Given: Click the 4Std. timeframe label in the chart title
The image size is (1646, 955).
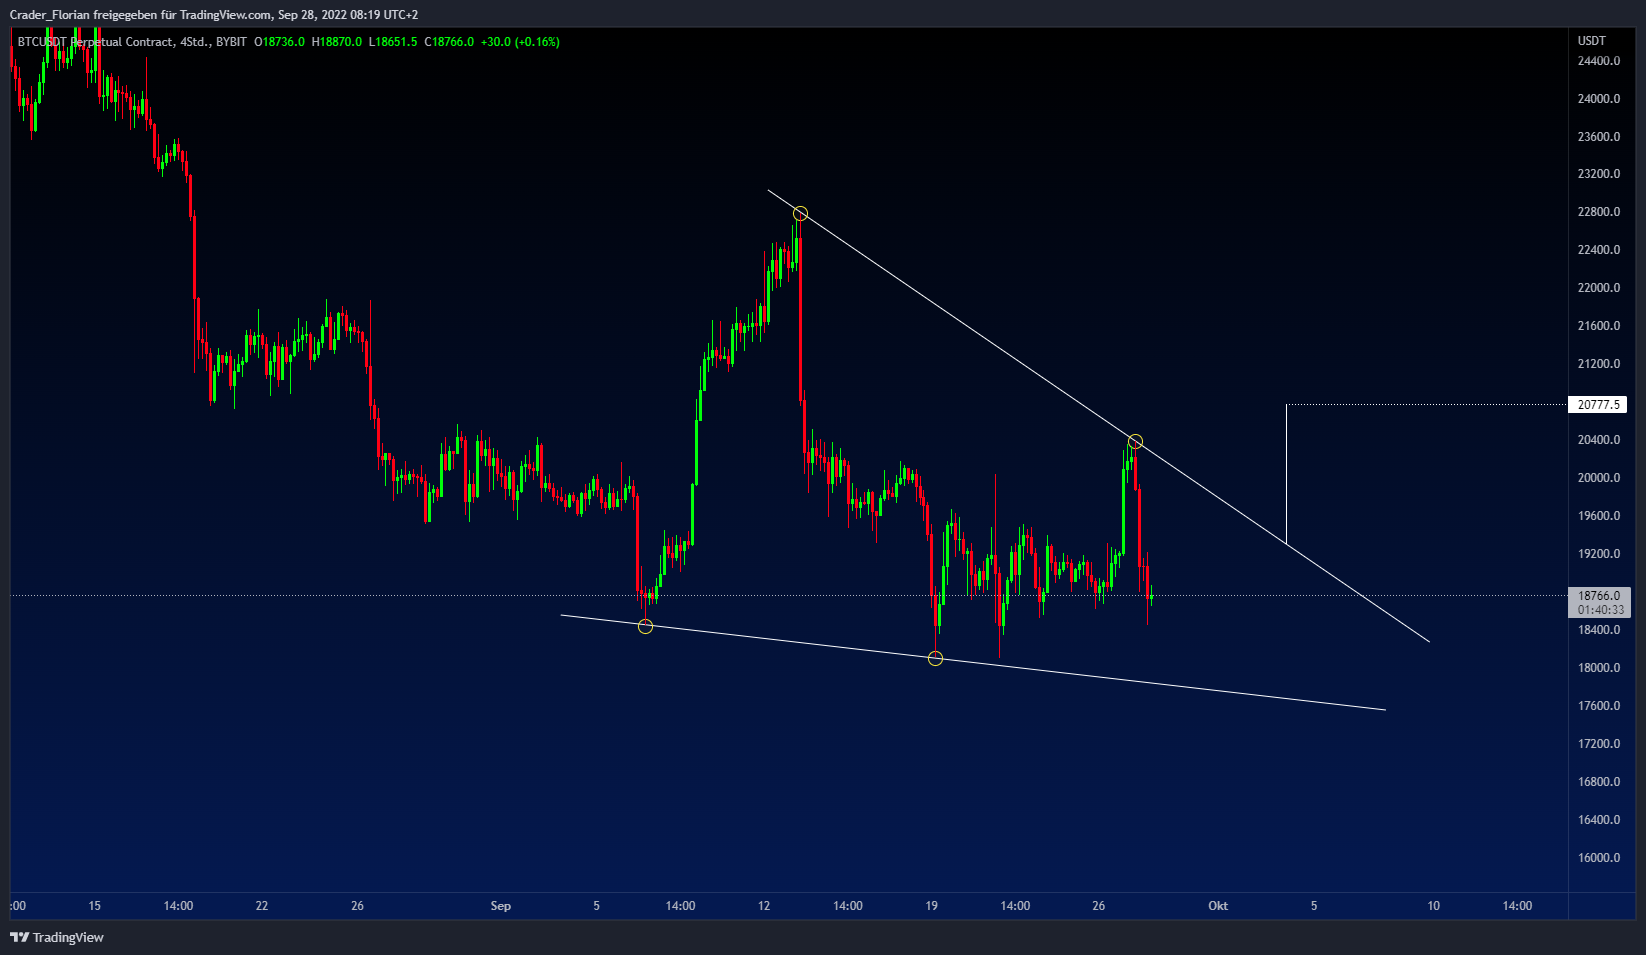Looking at the screenshot, I should (x=194, y=42).
